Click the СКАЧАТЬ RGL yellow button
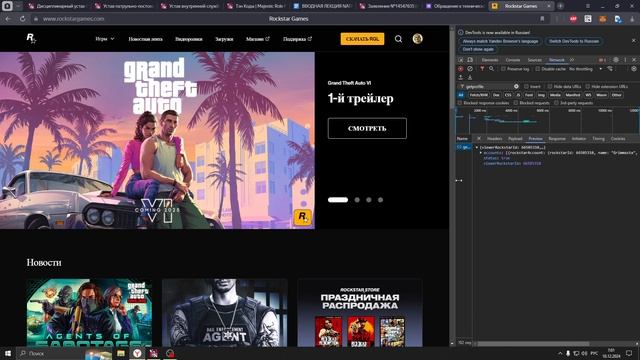 pyautogui.click(x=362, y=39)
